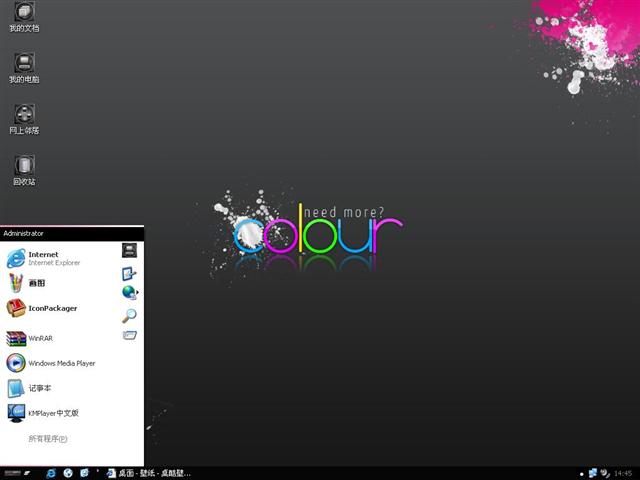This screenshot has height=480, width=640.
Task: Open the magnifying glass search icon
Action: pos(129,316)
